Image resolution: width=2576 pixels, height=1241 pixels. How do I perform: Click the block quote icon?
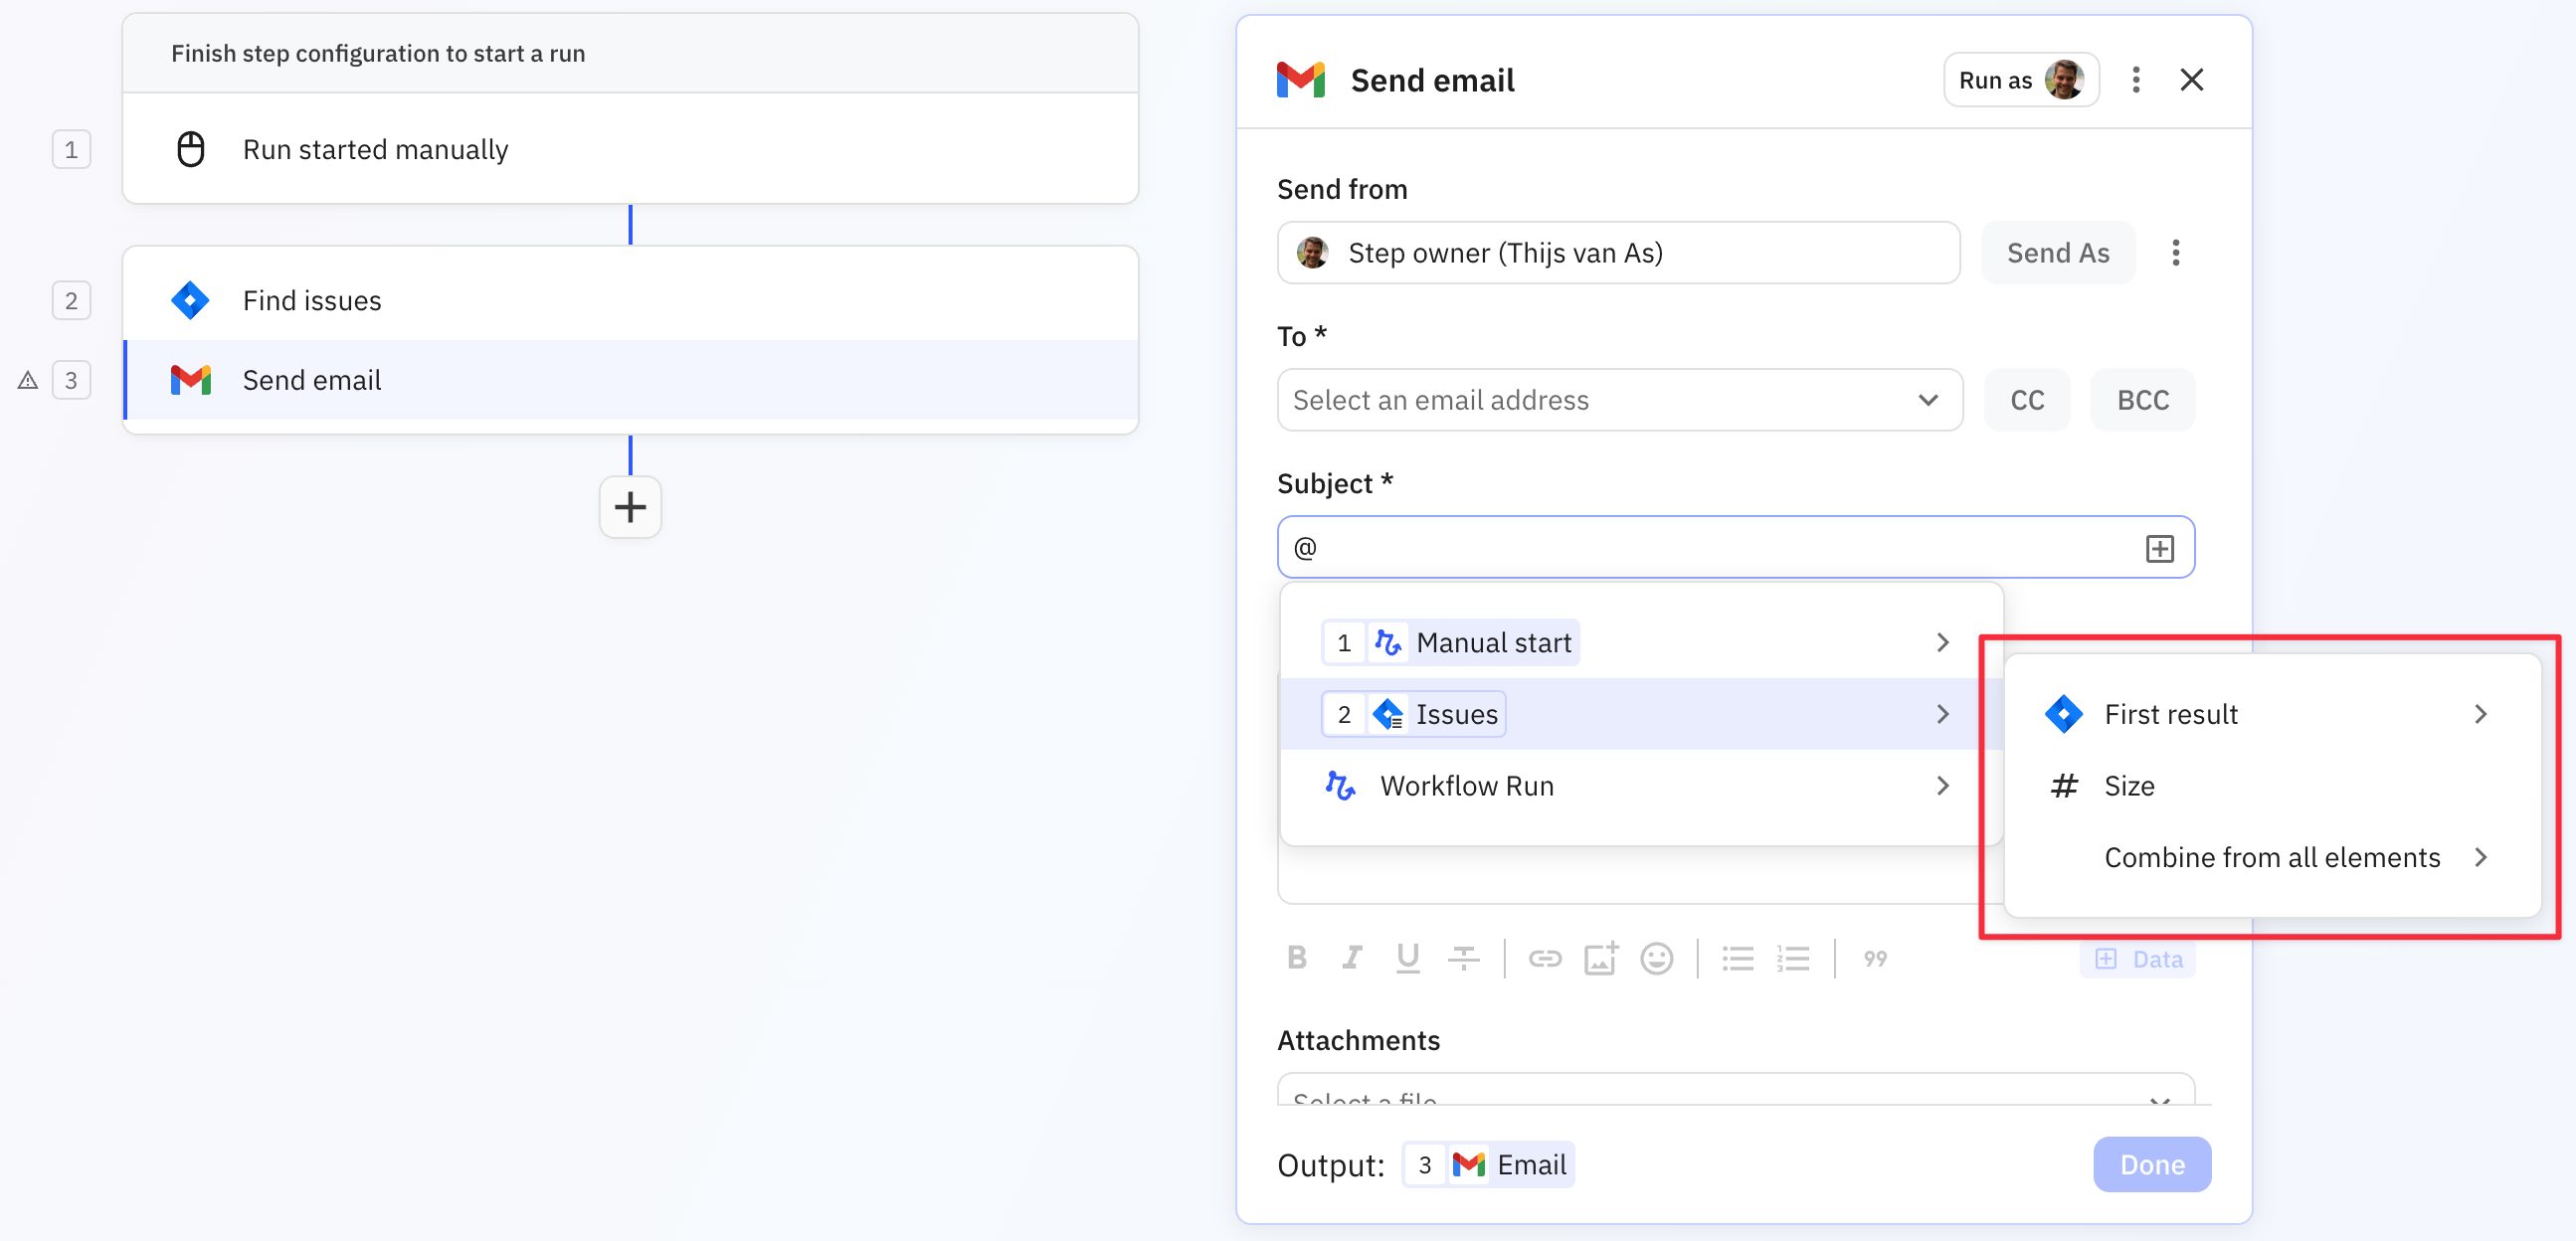click(x=1875, y=958)
